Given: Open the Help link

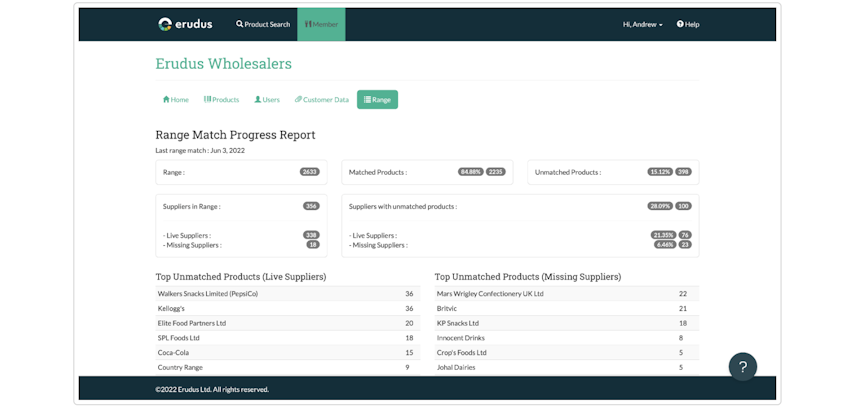Looking at the screenshot, I should coord(688,25).
